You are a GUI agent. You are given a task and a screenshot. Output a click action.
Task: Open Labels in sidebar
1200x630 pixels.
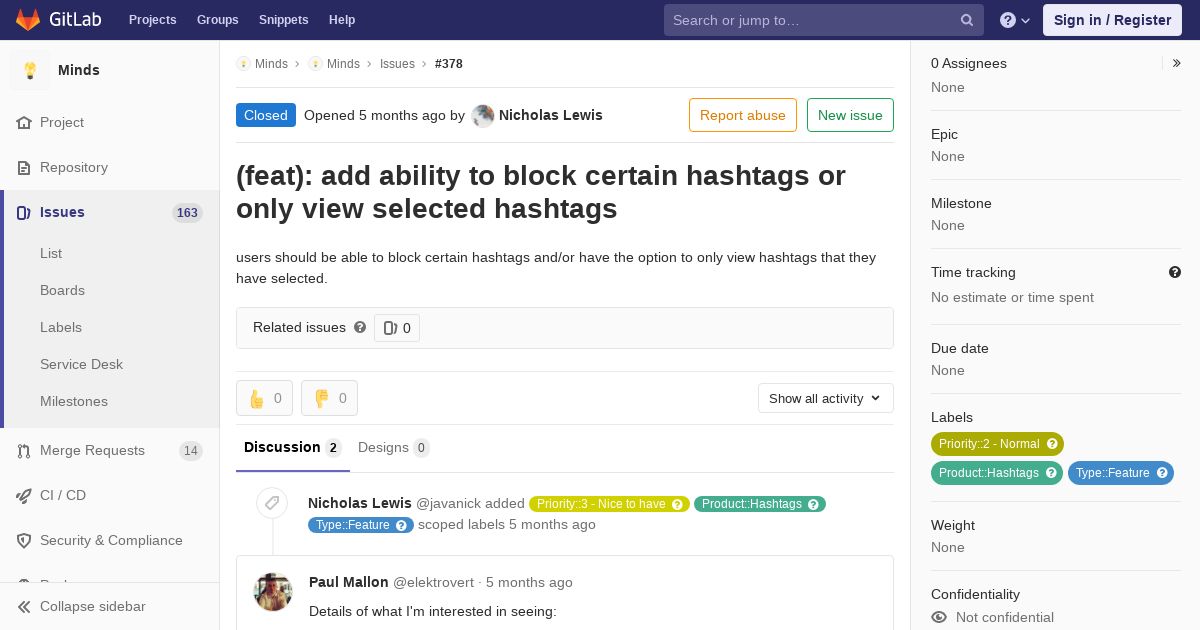coord(61,327)
